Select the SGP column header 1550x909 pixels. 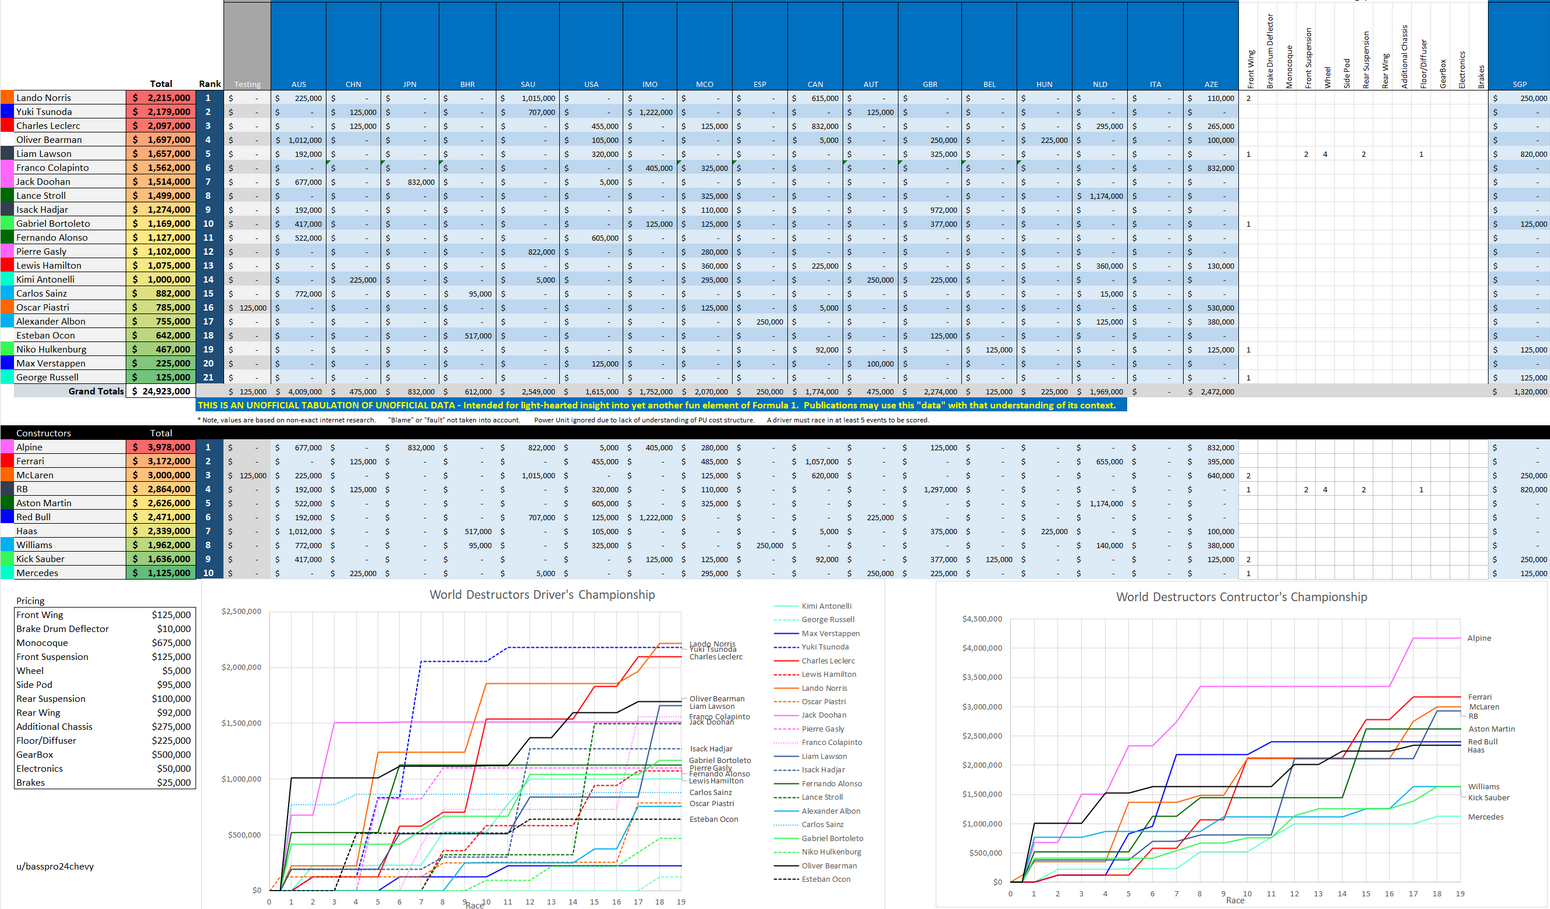(1518, 84)
